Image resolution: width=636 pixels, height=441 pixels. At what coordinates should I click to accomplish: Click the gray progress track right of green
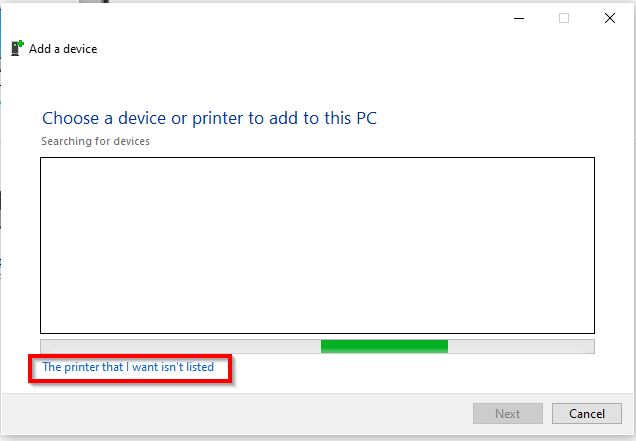(520, 346)
